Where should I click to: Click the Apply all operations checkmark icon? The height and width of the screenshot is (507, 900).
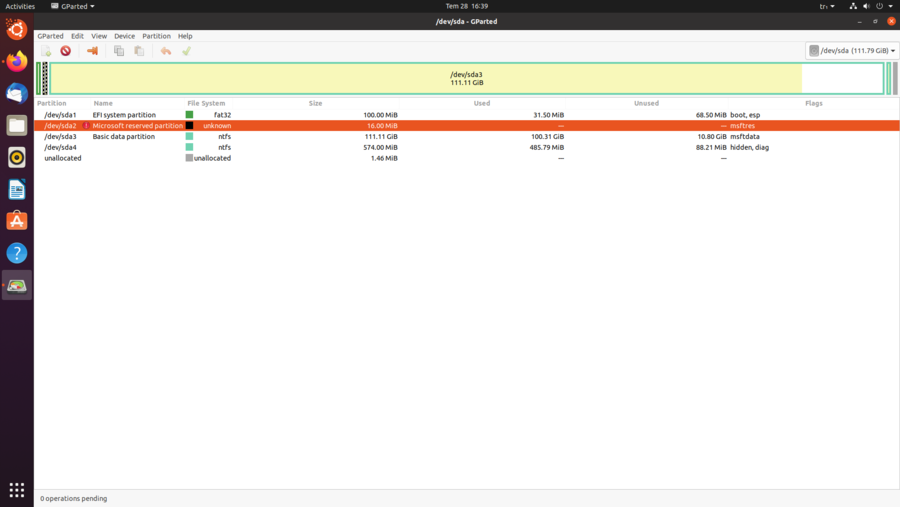[187, 51]
